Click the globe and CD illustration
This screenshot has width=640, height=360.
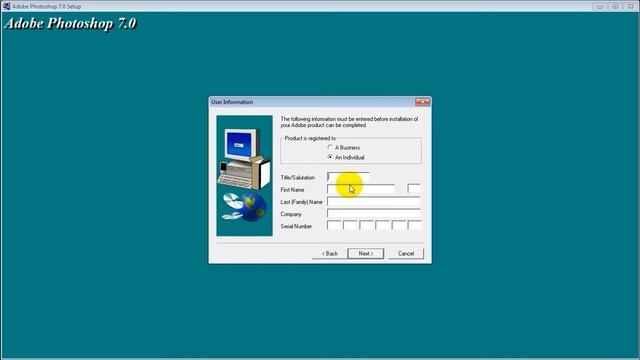244,207
